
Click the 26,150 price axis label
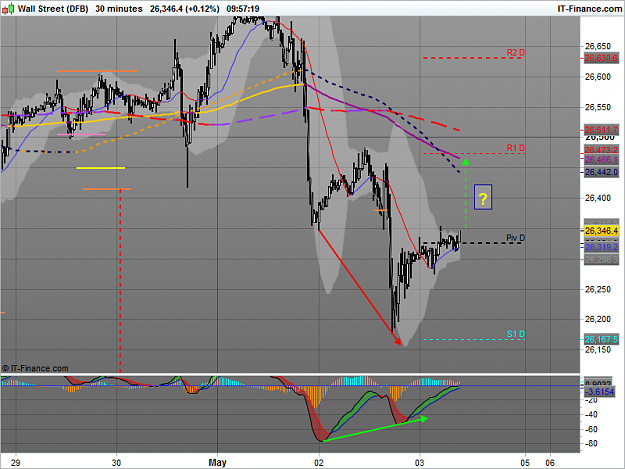click(597, 349)
